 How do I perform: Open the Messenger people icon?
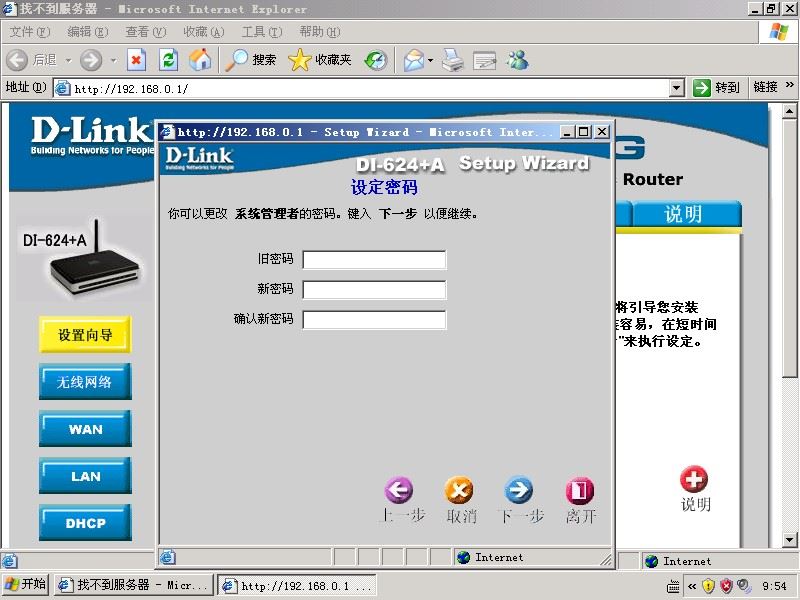click(x=517, y=60)
